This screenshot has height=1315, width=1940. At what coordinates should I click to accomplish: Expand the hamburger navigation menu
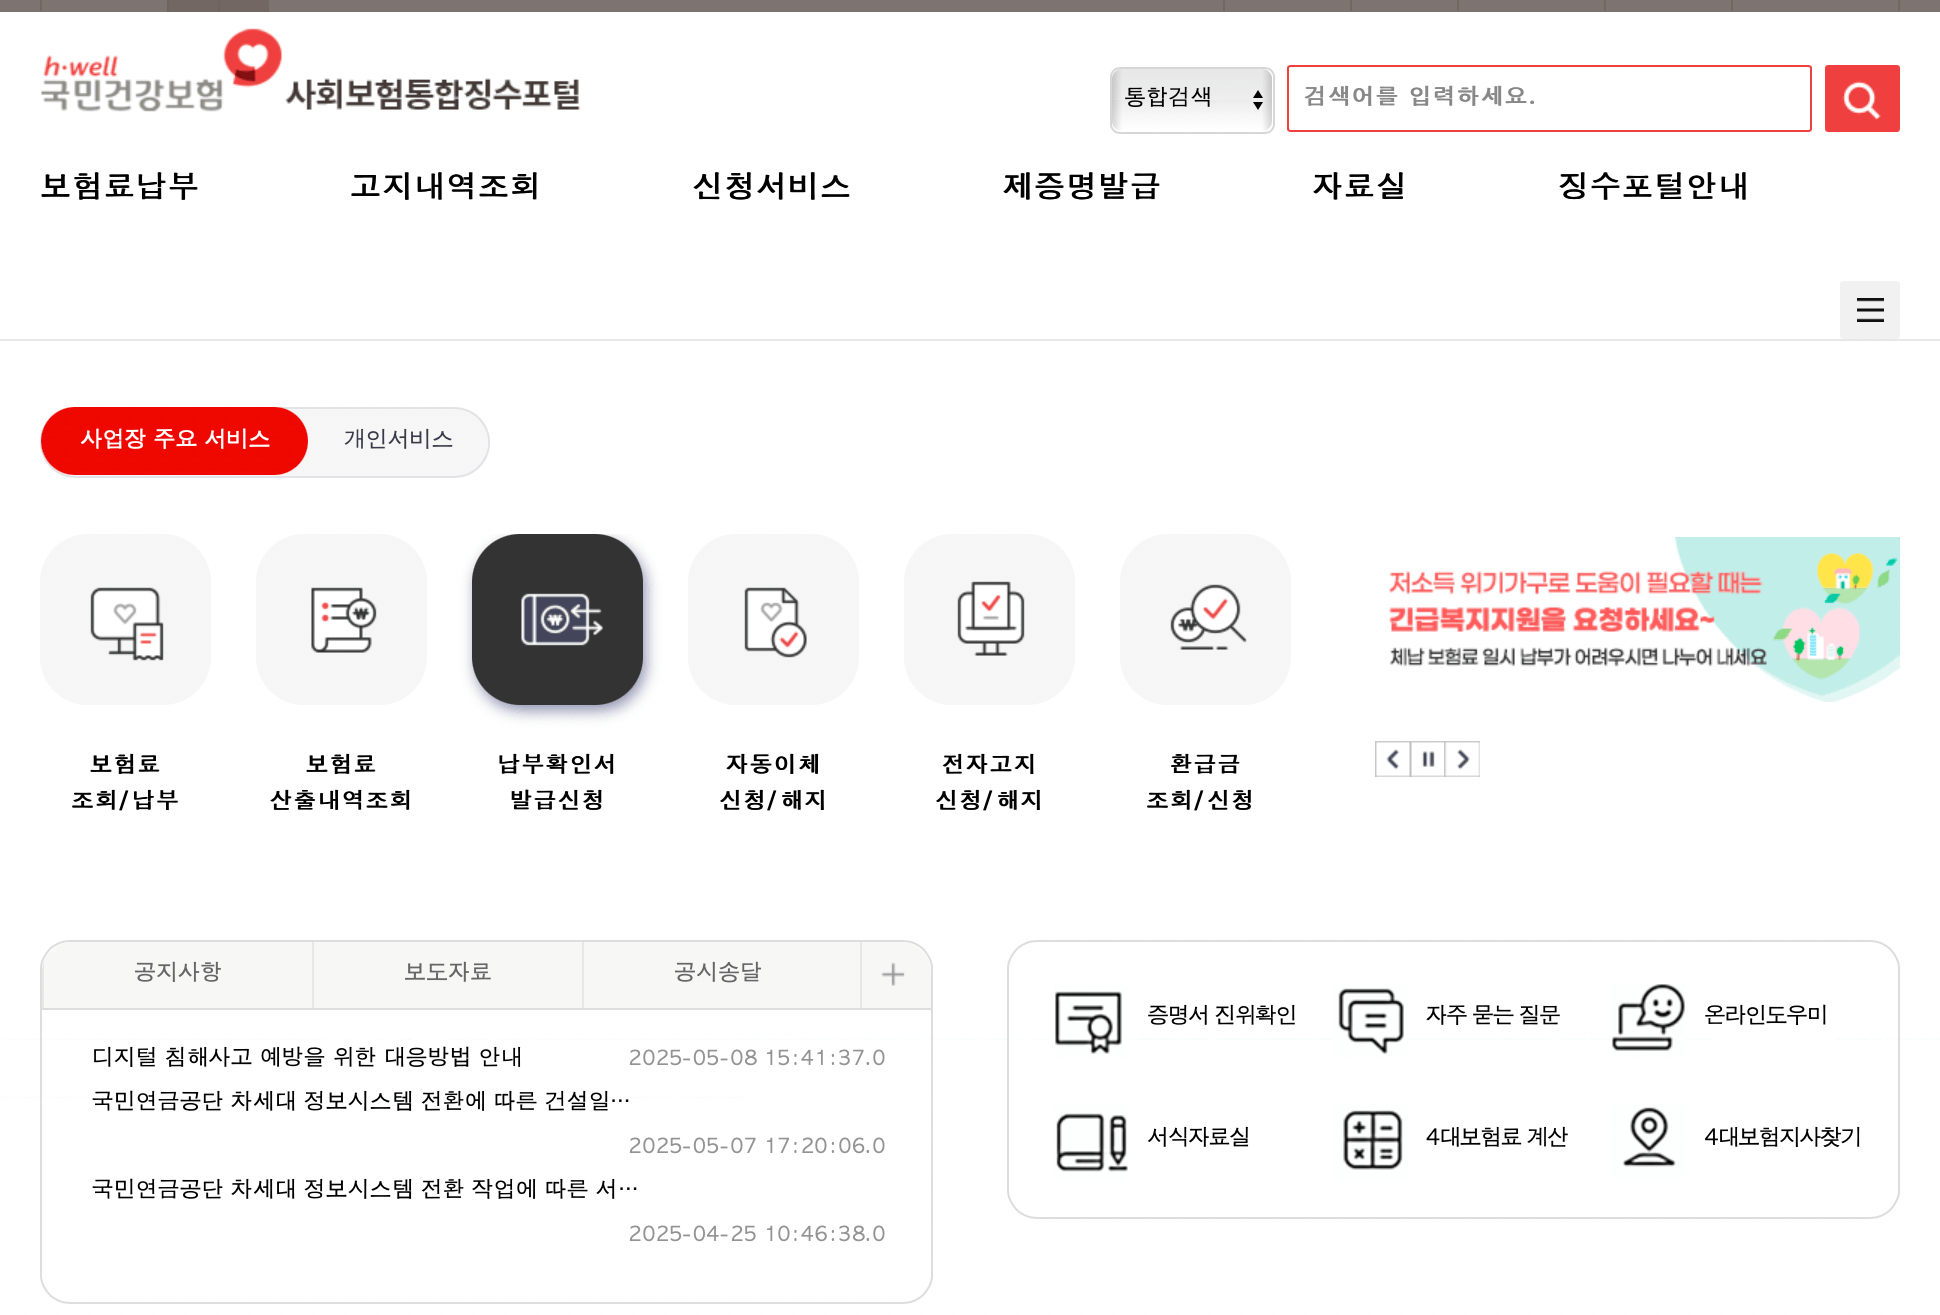(1869, 310)
